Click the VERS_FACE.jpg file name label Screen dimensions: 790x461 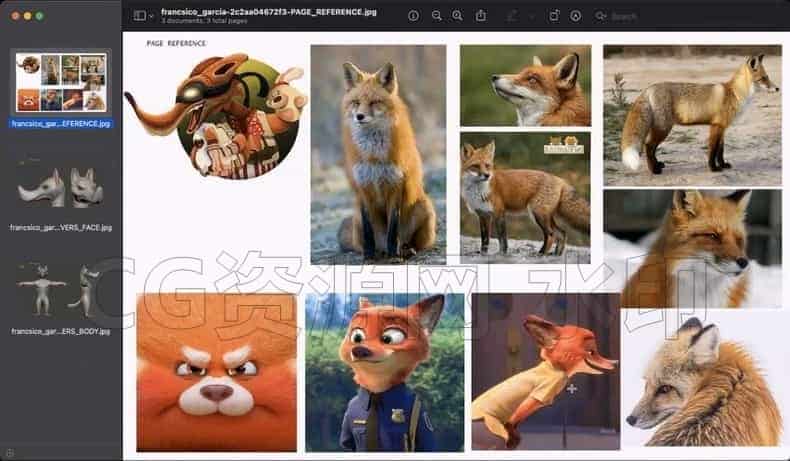61,228
